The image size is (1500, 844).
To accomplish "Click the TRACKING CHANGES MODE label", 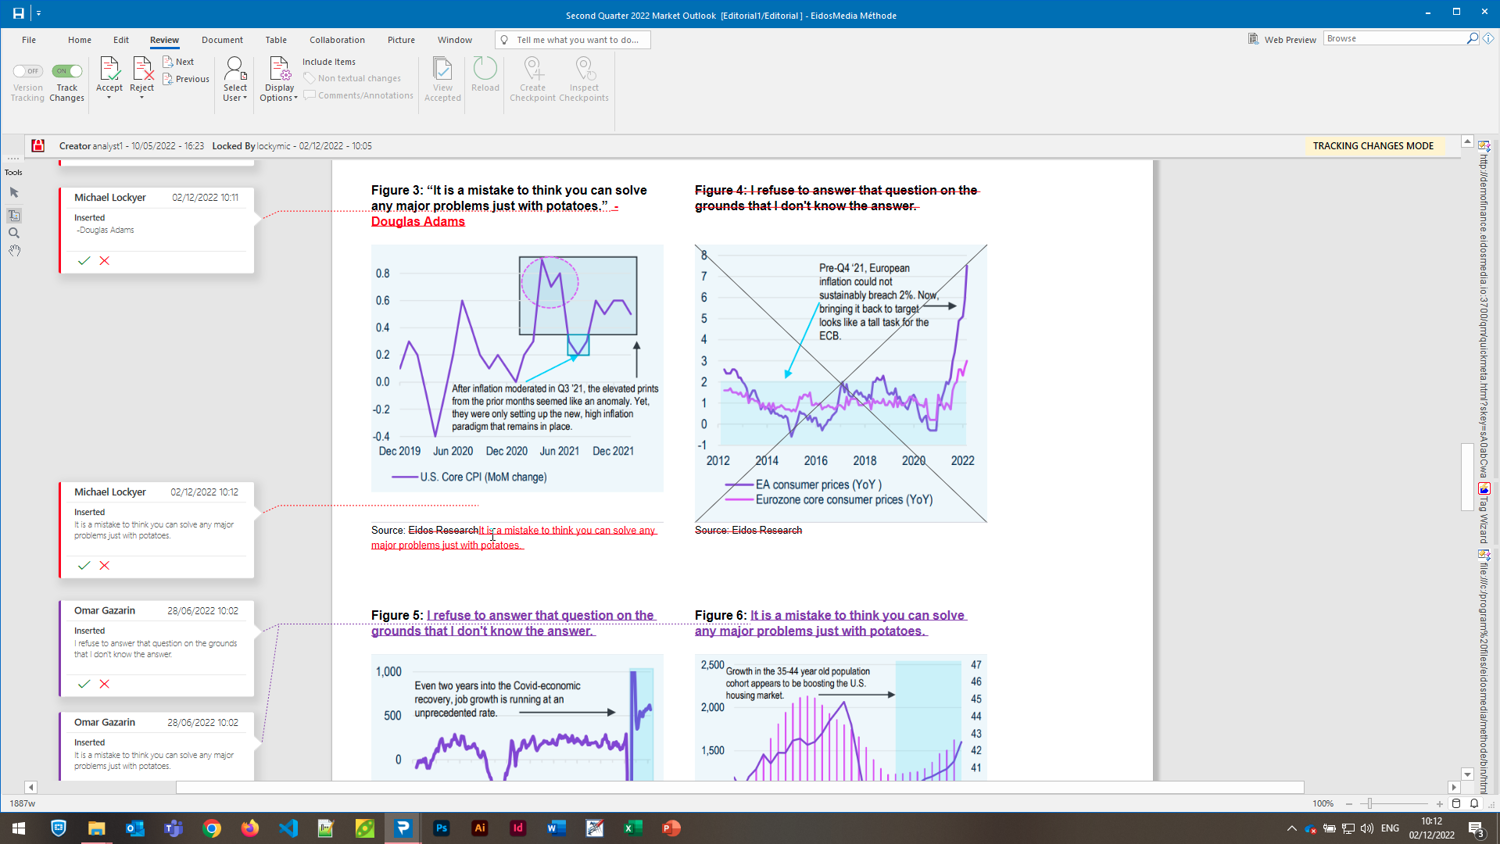I will (1372, 146).
